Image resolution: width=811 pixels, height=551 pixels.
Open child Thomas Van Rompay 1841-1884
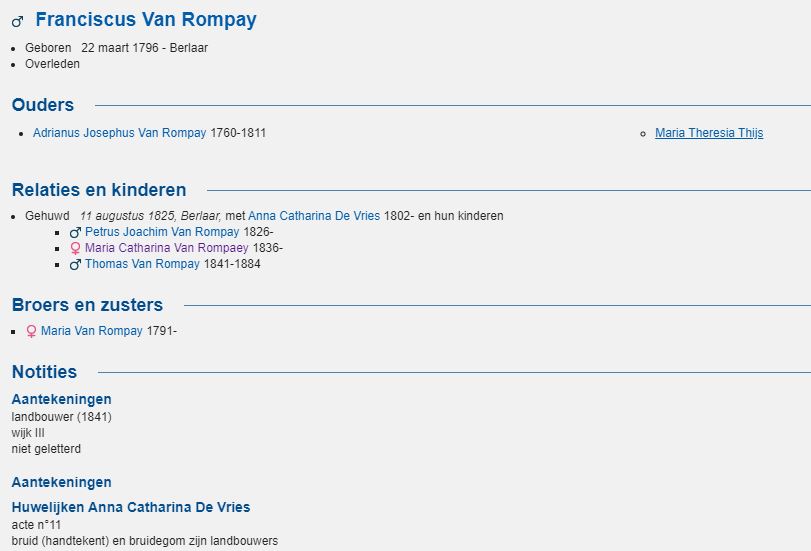pyautogui.click(x=142, y=264)
